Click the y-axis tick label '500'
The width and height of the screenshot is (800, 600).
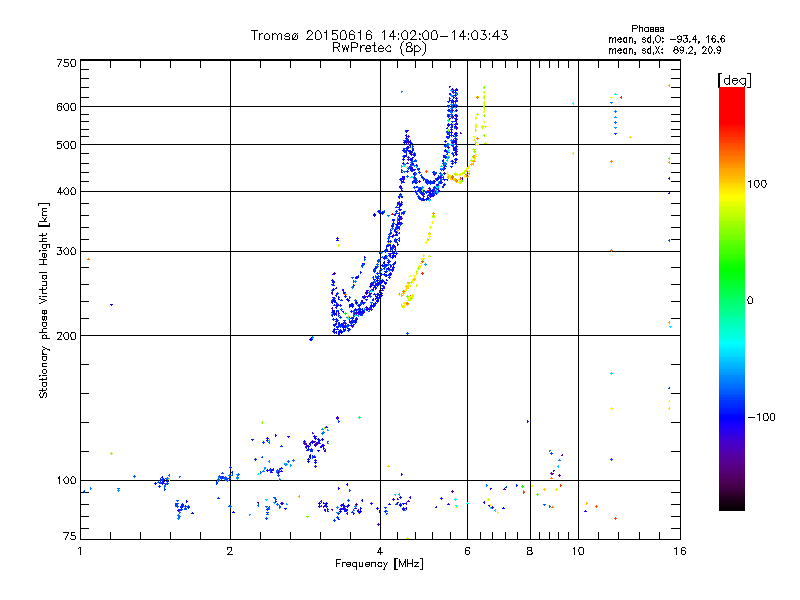66,145
